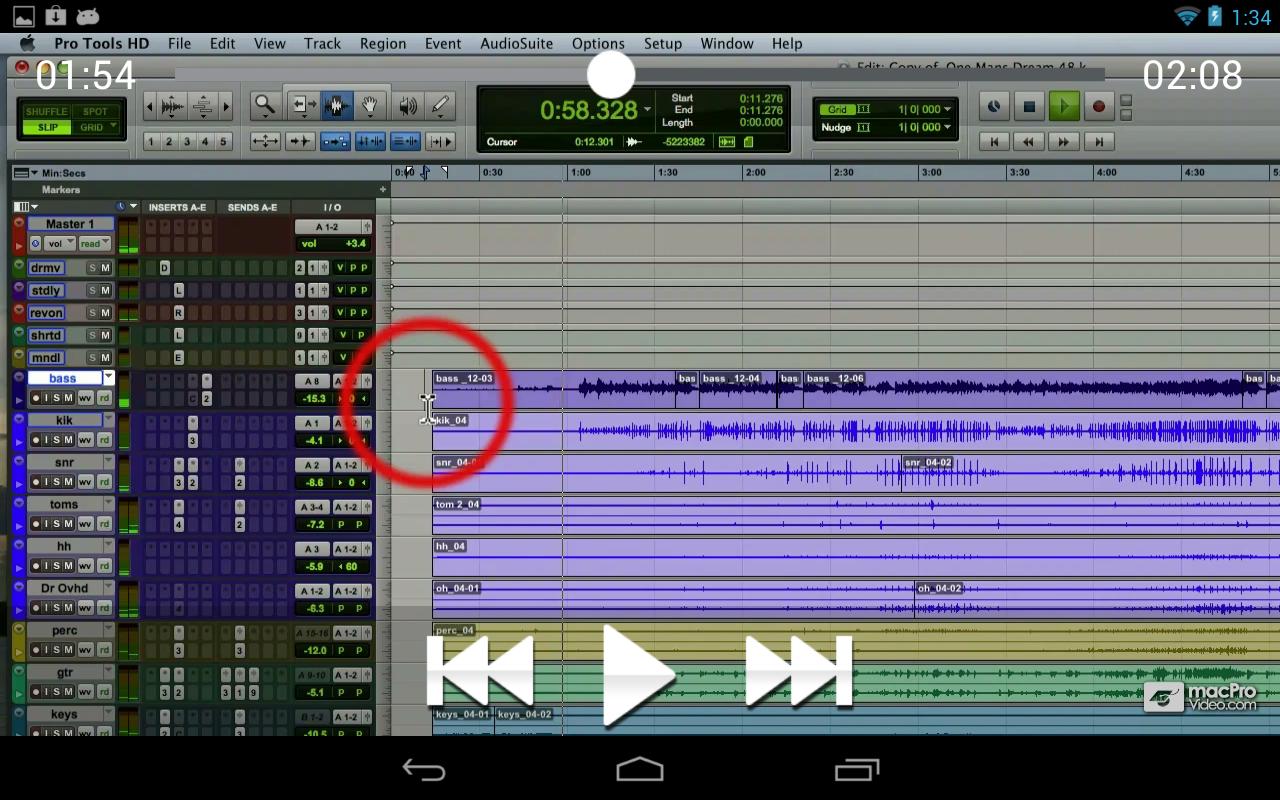Click Go to End transport button
The width and height of the screenshot is (1280, 800).
(x=1099, y=142)
